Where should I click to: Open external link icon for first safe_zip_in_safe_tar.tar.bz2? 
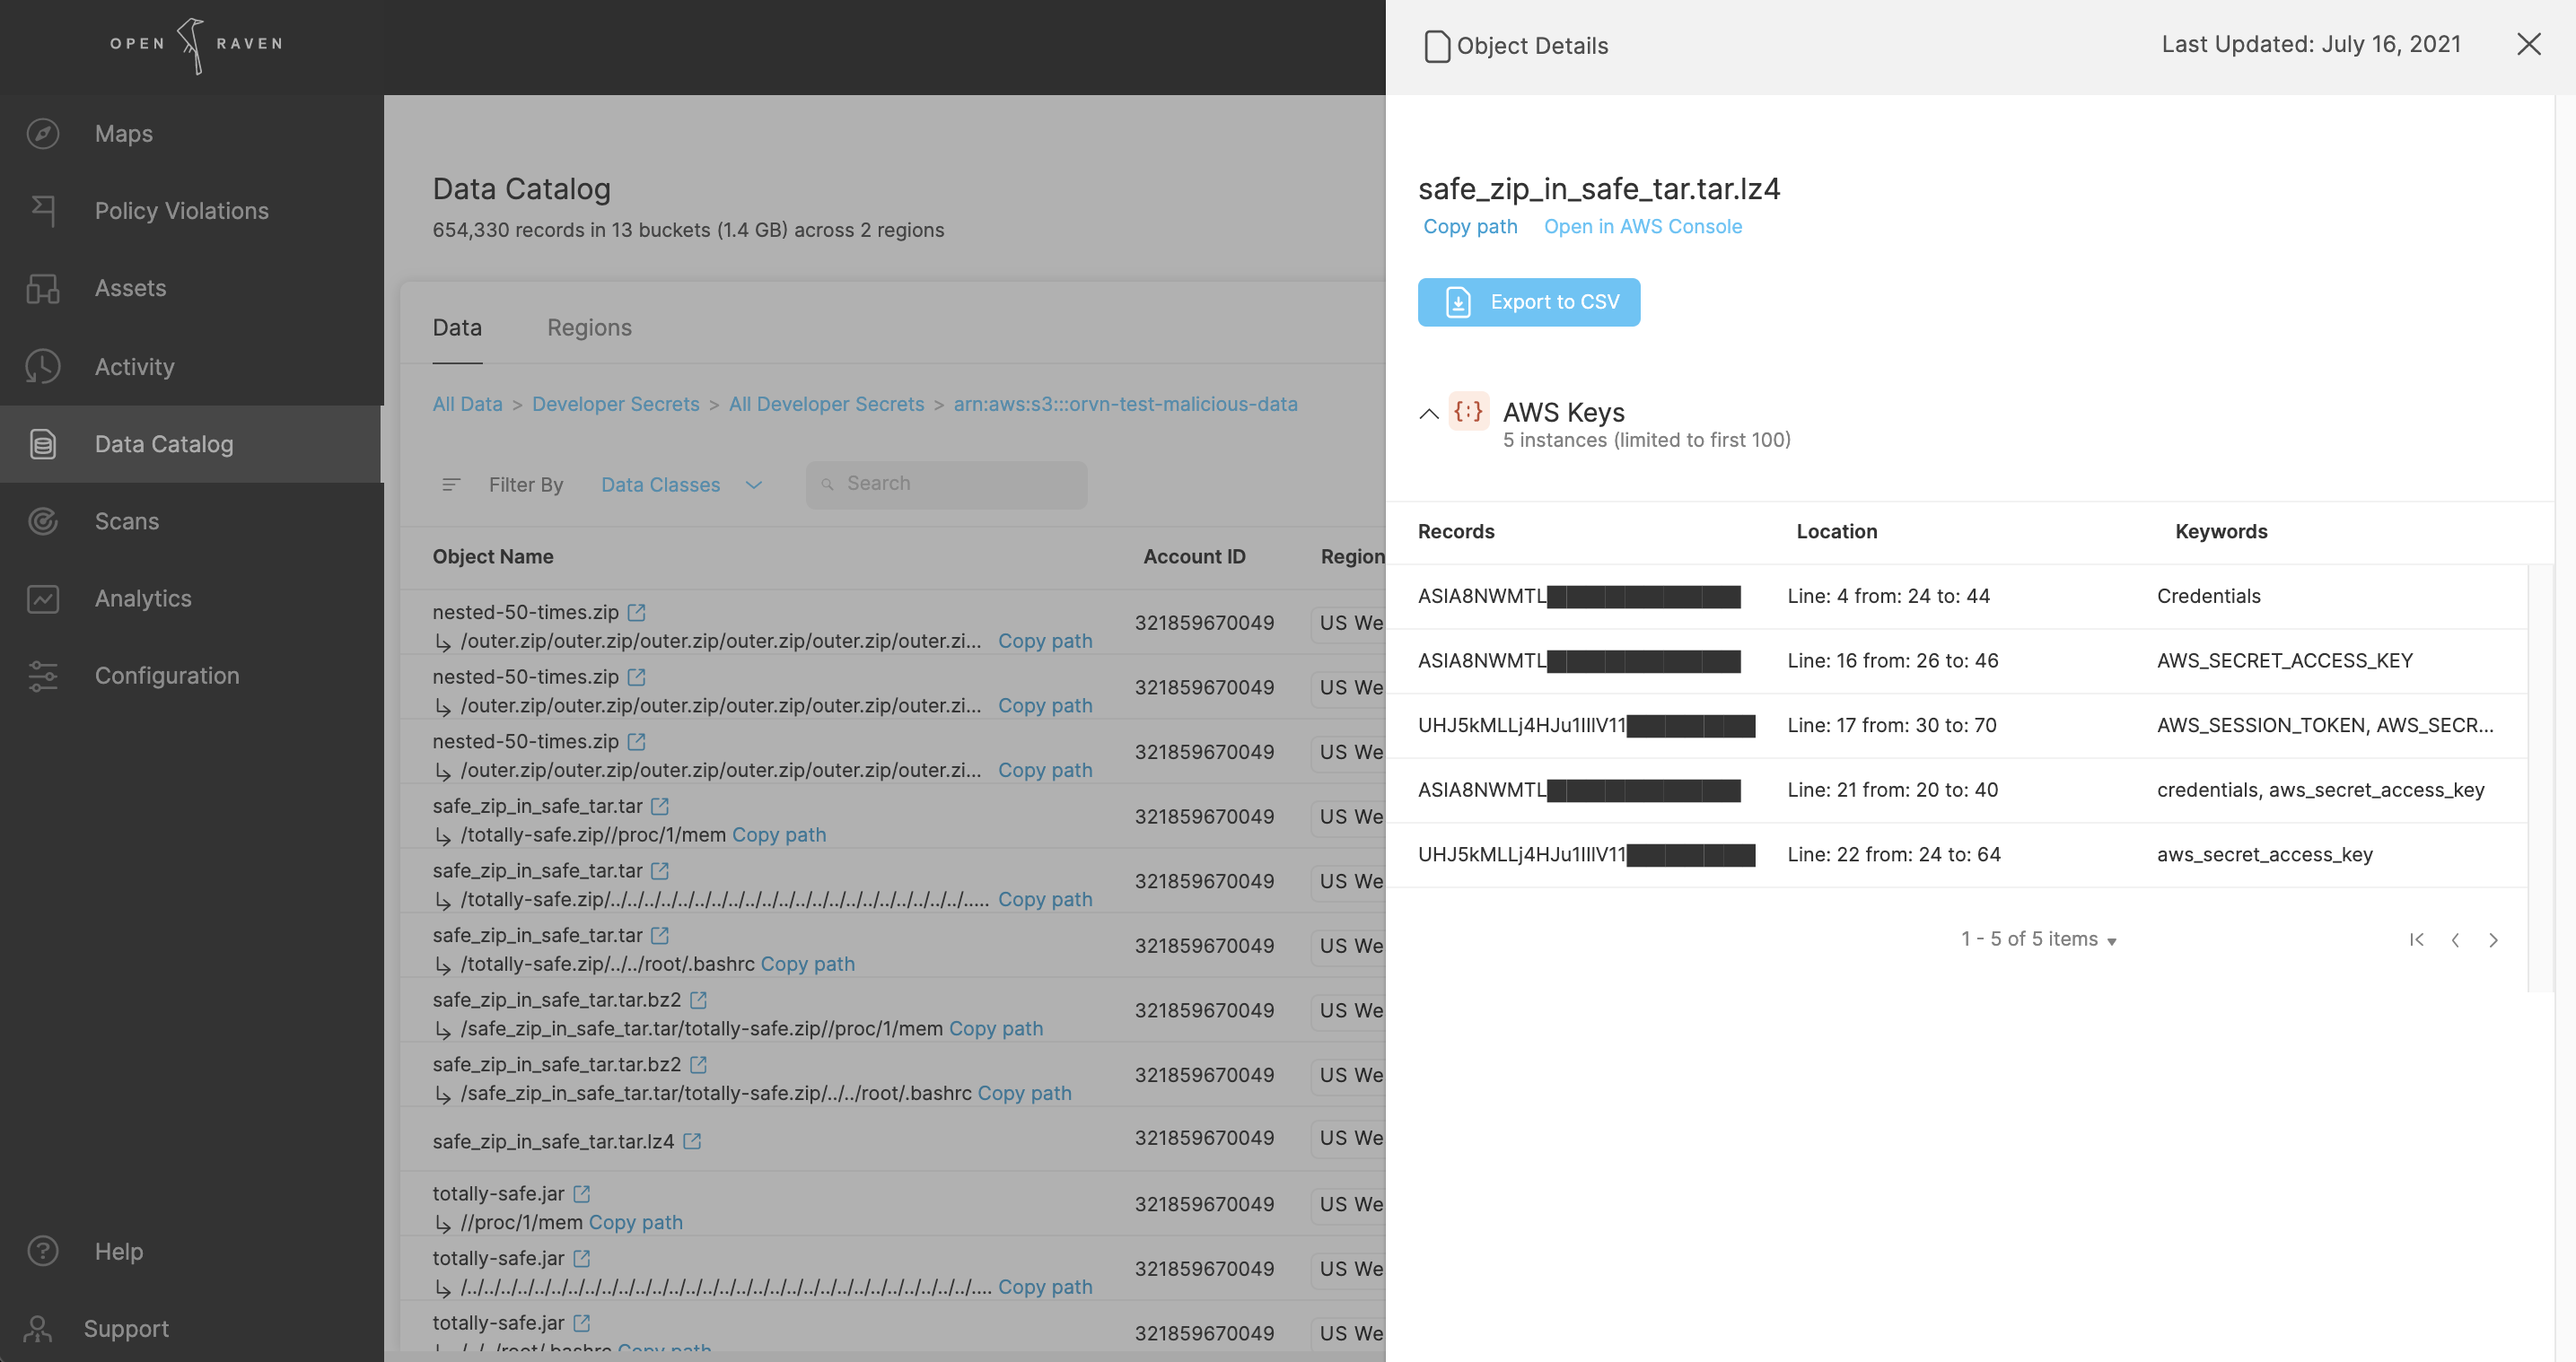699,999
